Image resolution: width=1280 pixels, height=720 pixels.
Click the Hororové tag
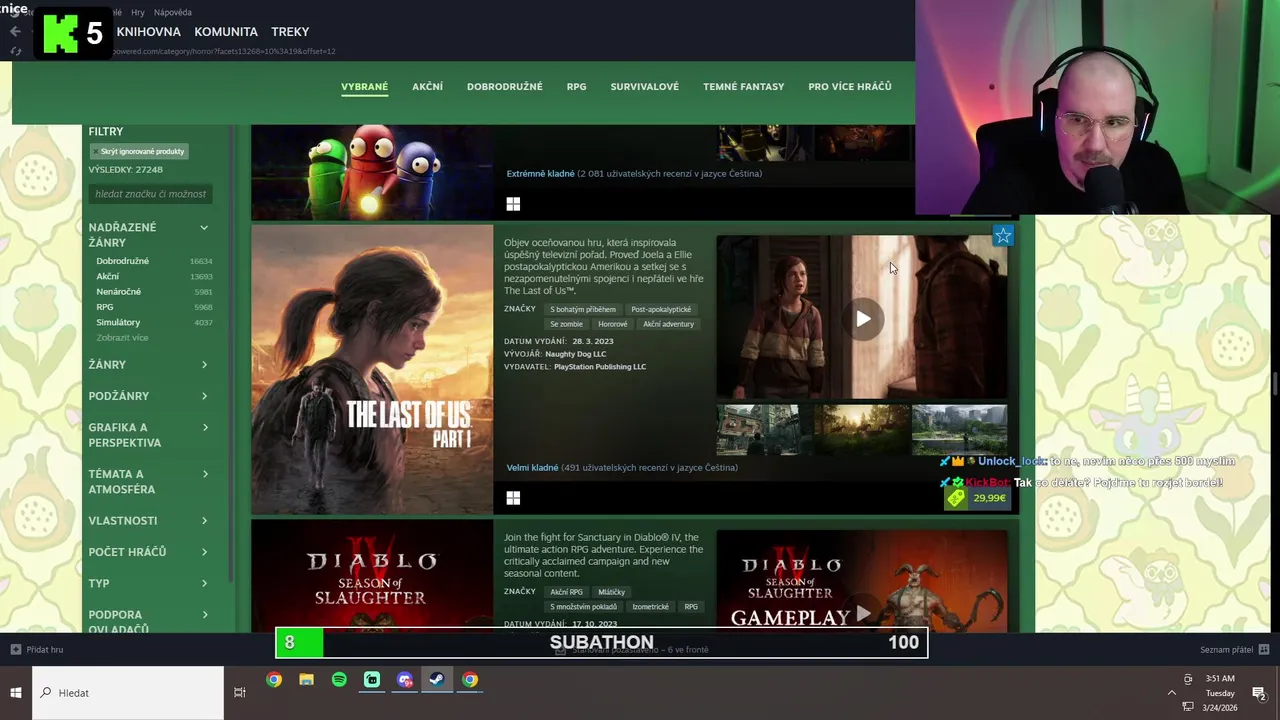coord(613,324)
